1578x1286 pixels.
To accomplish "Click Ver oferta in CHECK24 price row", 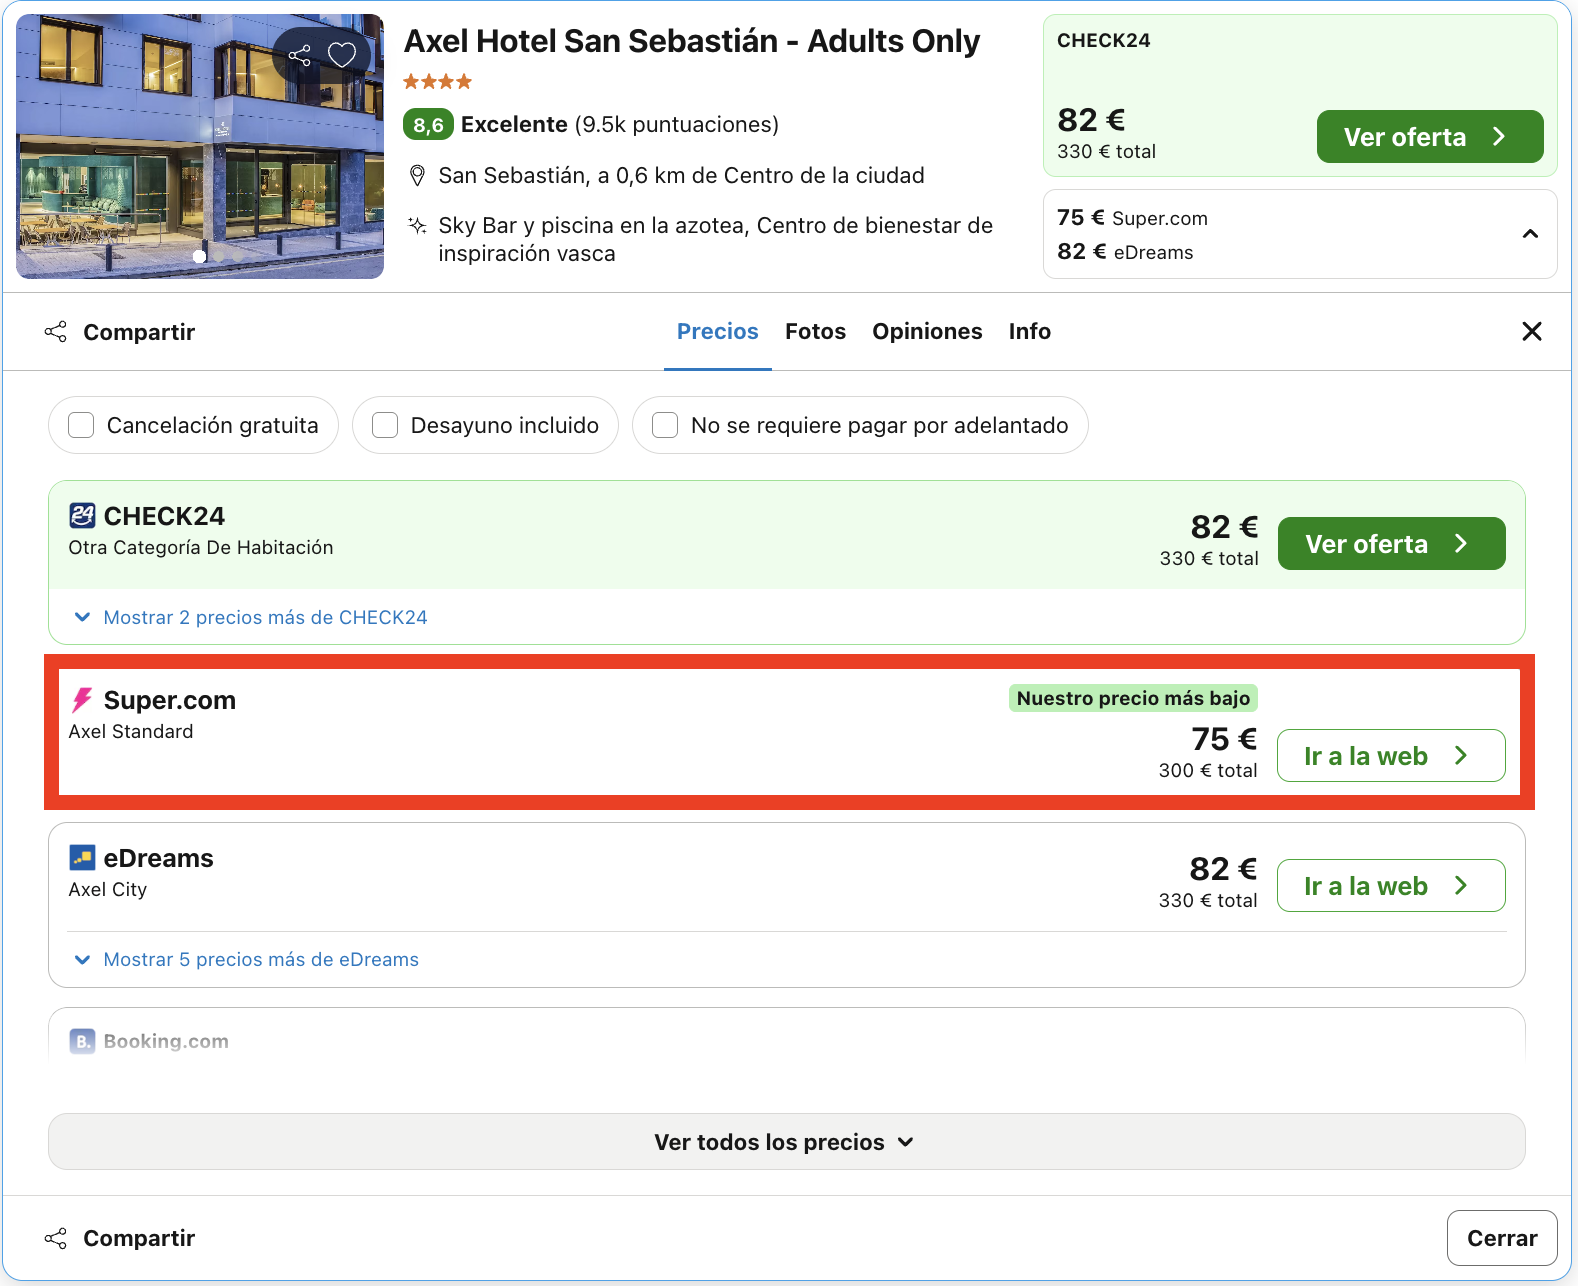I will point(1392,544).
